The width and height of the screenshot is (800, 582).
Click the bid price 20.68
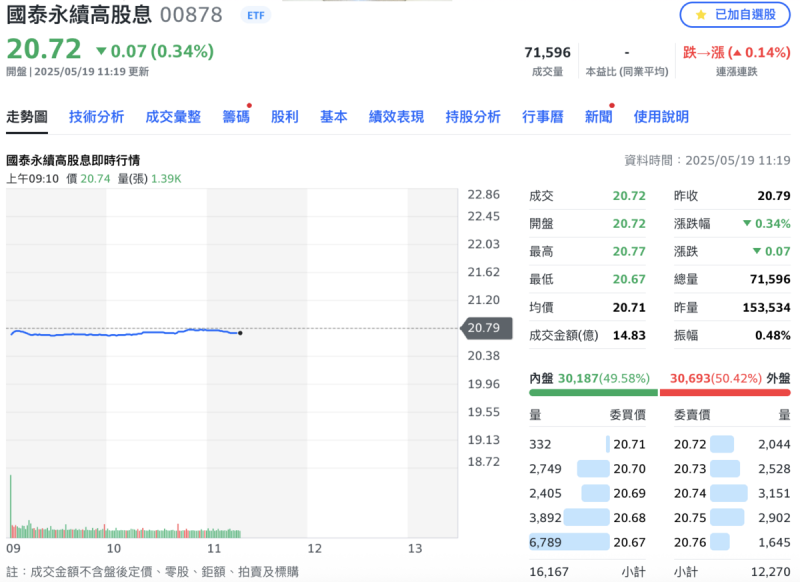(x=629, y=518)
